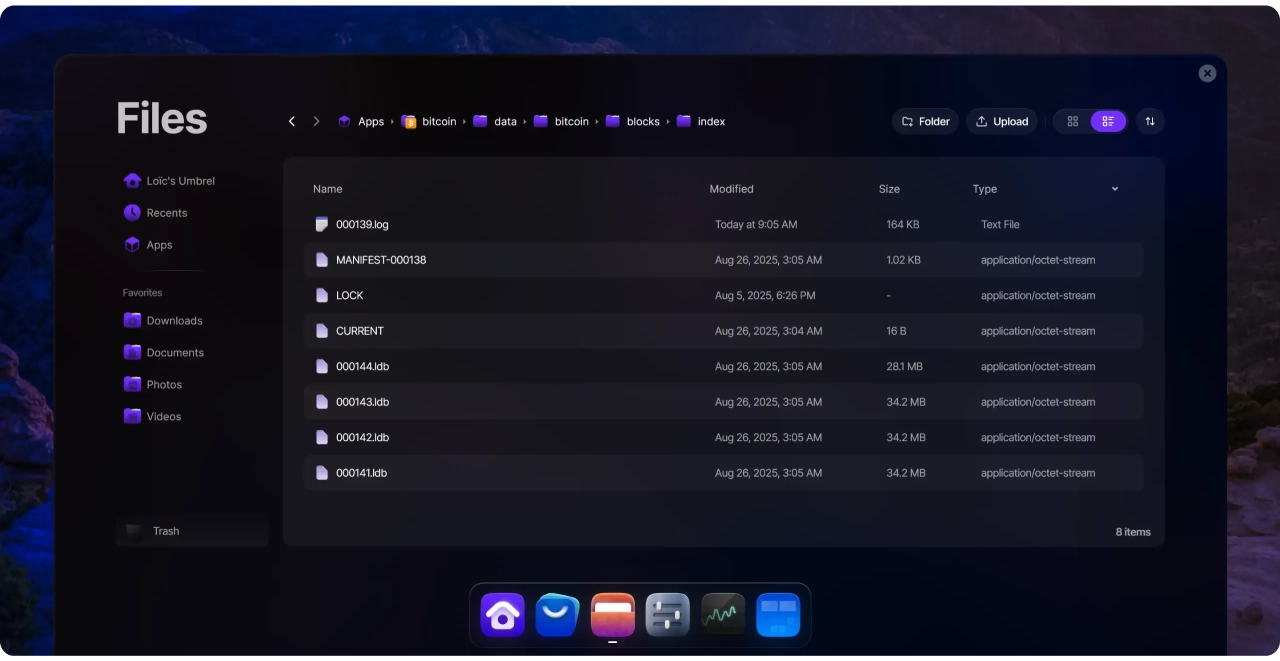Select the 000139.log file row
The height and width of the screenshot is (661, 1280).
point(362,225)
